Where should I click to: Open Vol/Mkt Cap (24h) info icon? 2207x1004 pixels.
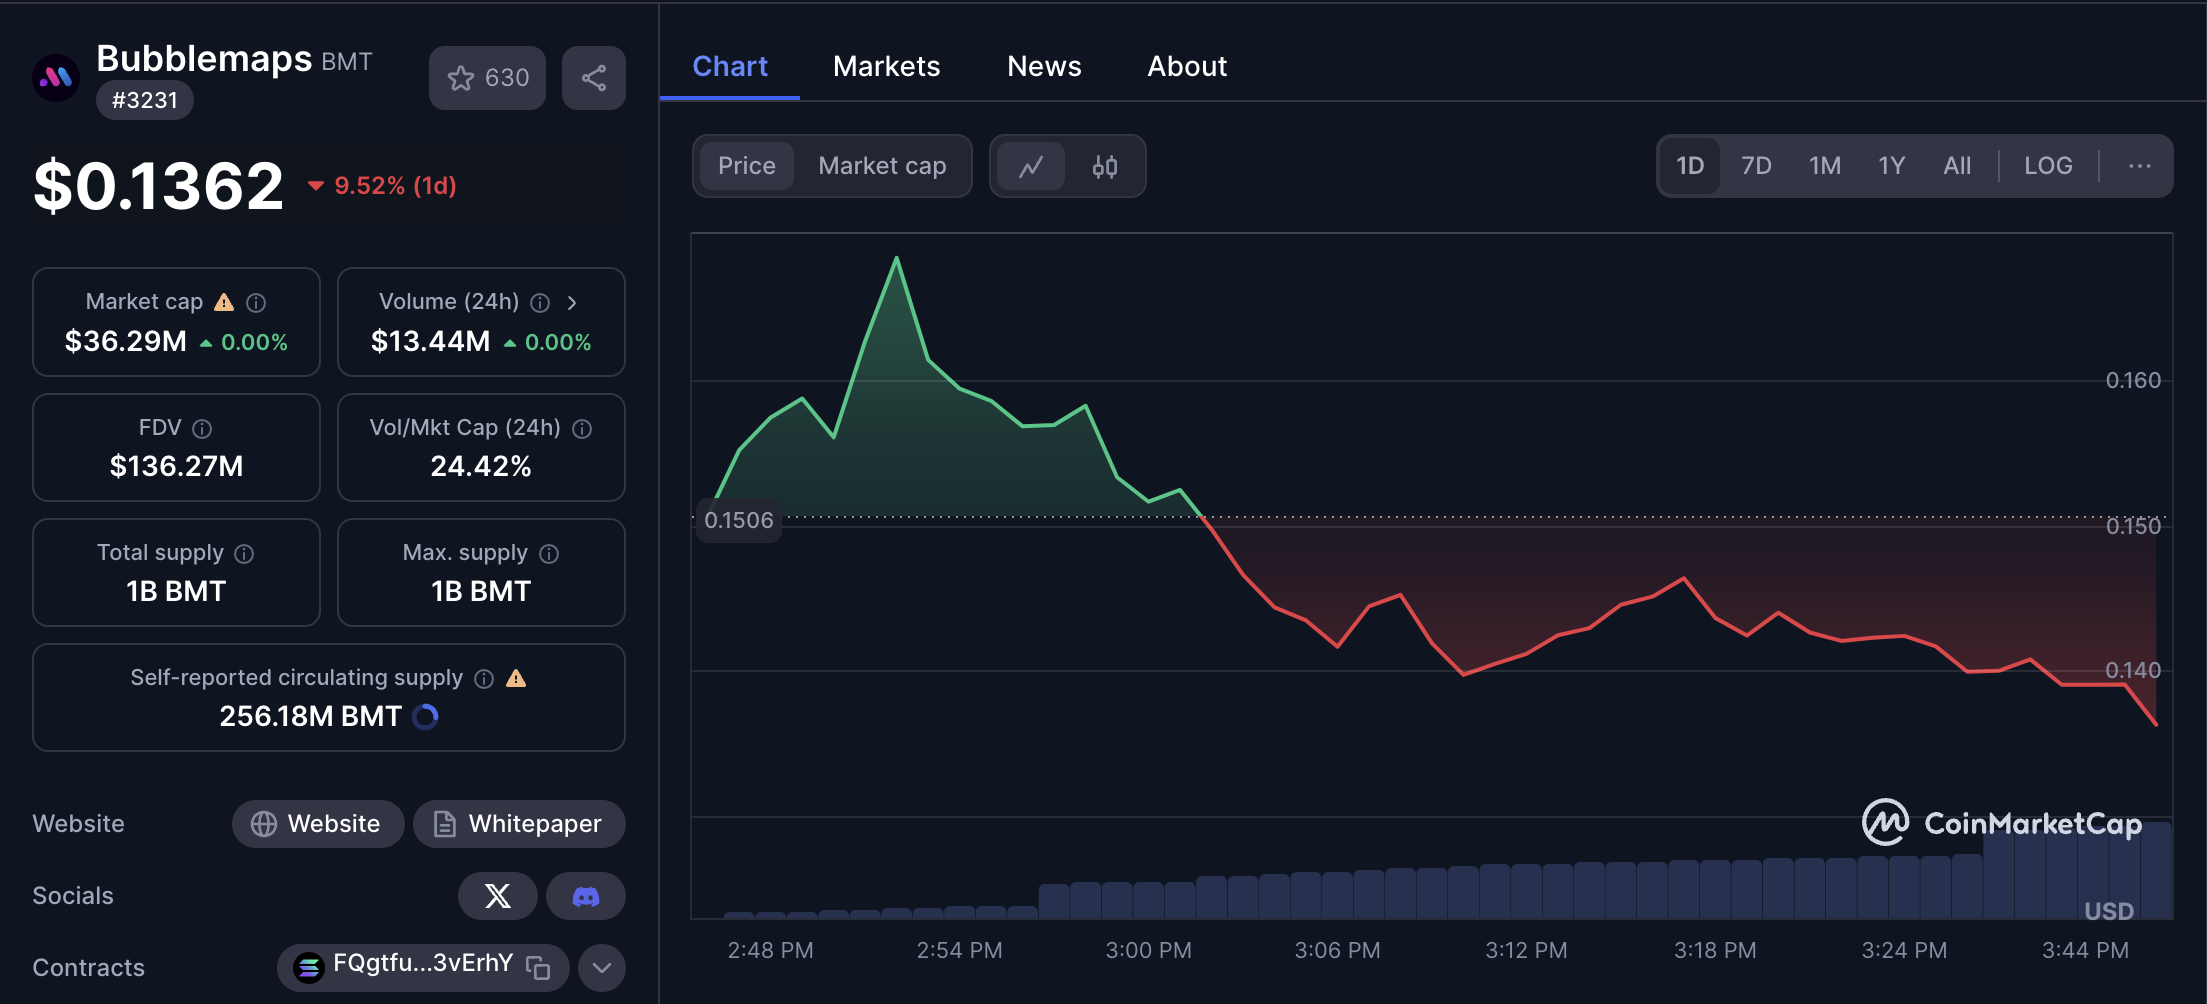point(582,428)
